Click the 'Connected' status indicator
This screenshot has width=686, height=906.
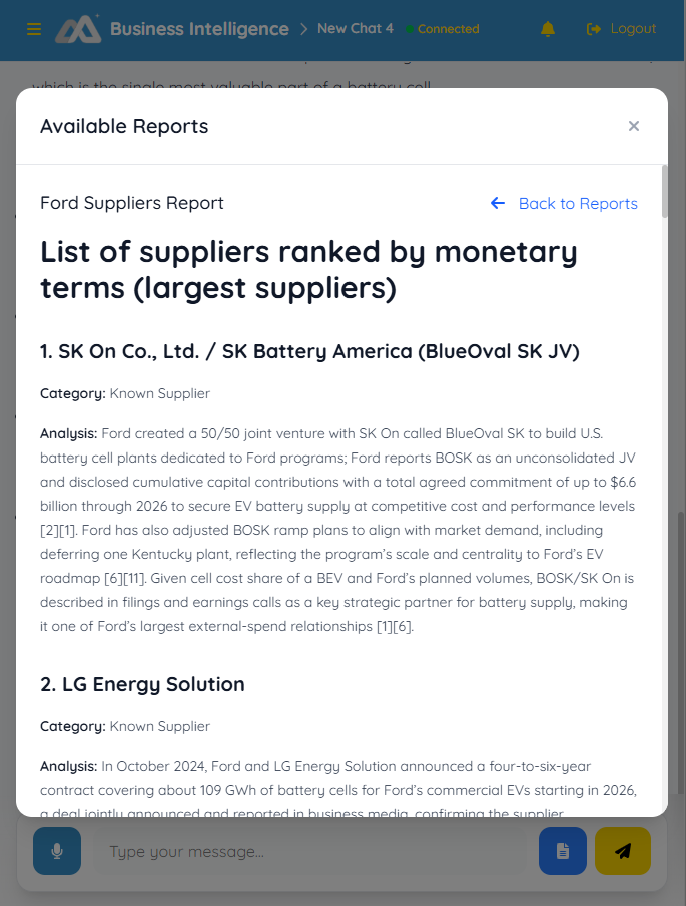click(x=443, y=29)
